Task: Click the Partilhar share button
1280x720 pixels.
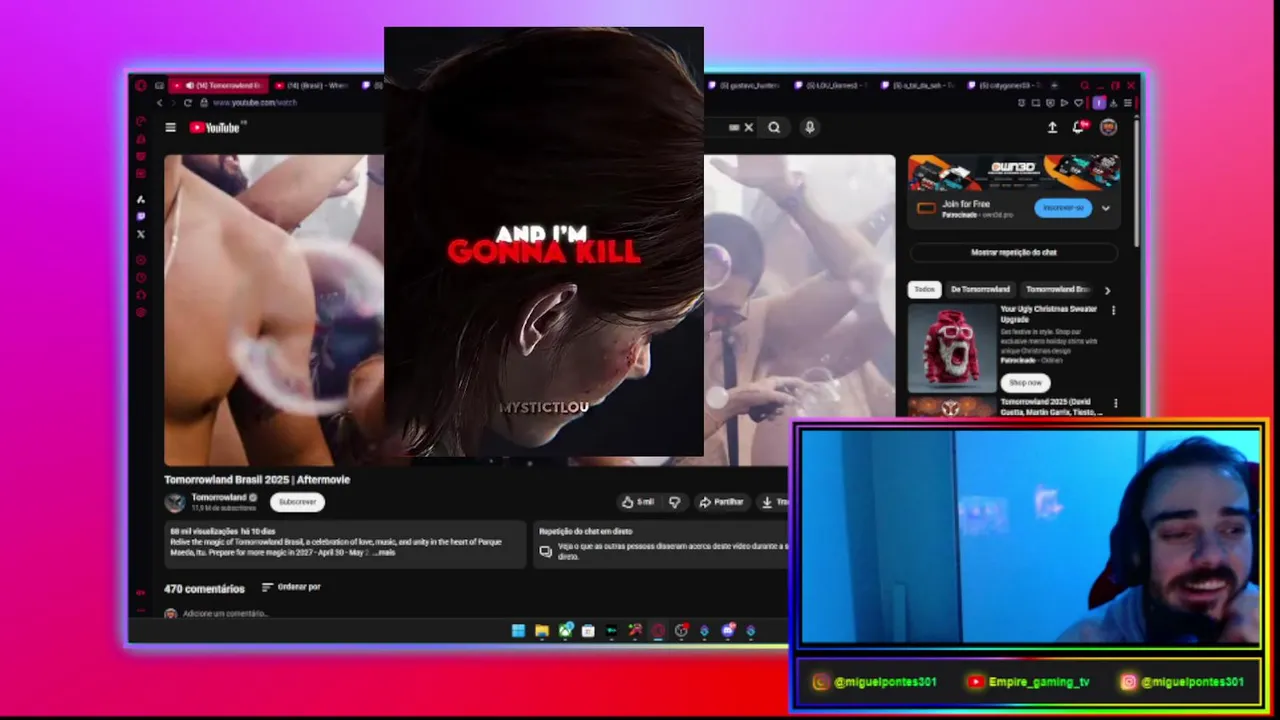Action: 721,502
